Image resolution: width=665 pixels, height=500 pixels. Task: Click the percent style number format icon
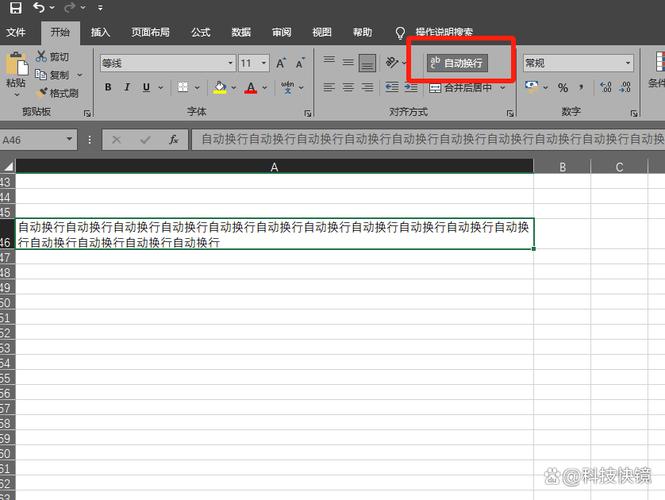[563, 88]
